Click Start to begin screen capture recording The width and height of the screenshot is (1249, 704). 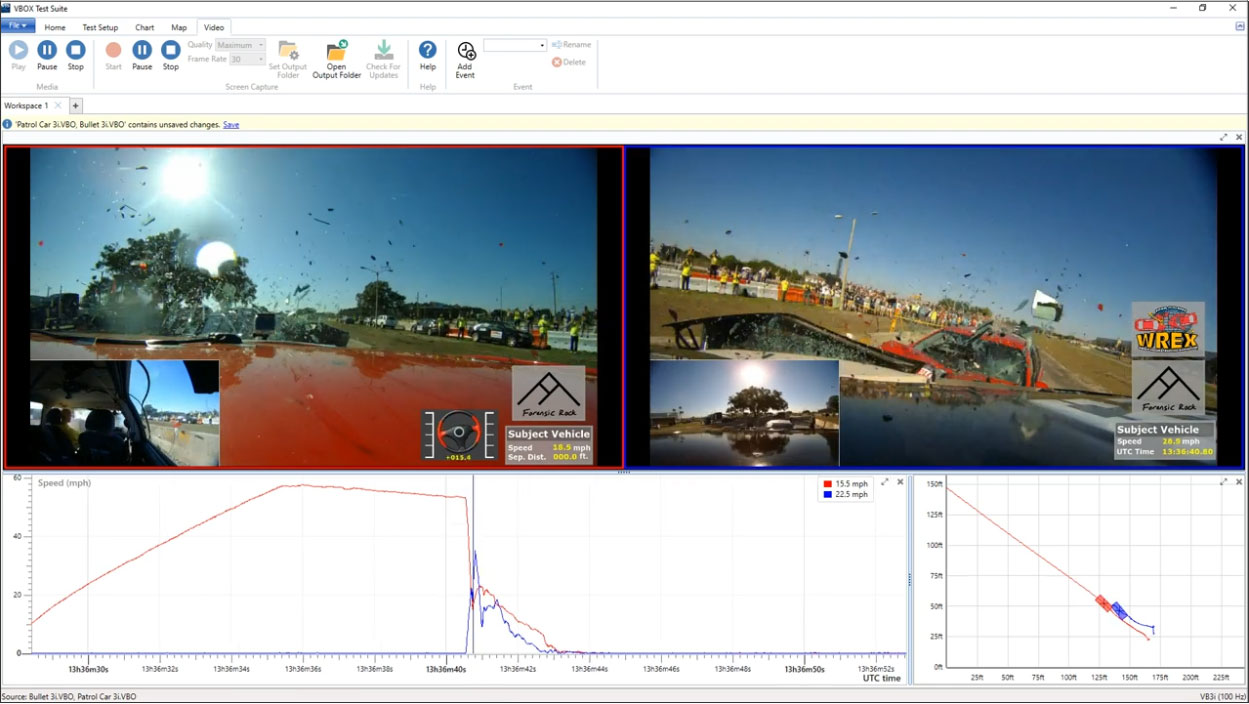(113, 52)
